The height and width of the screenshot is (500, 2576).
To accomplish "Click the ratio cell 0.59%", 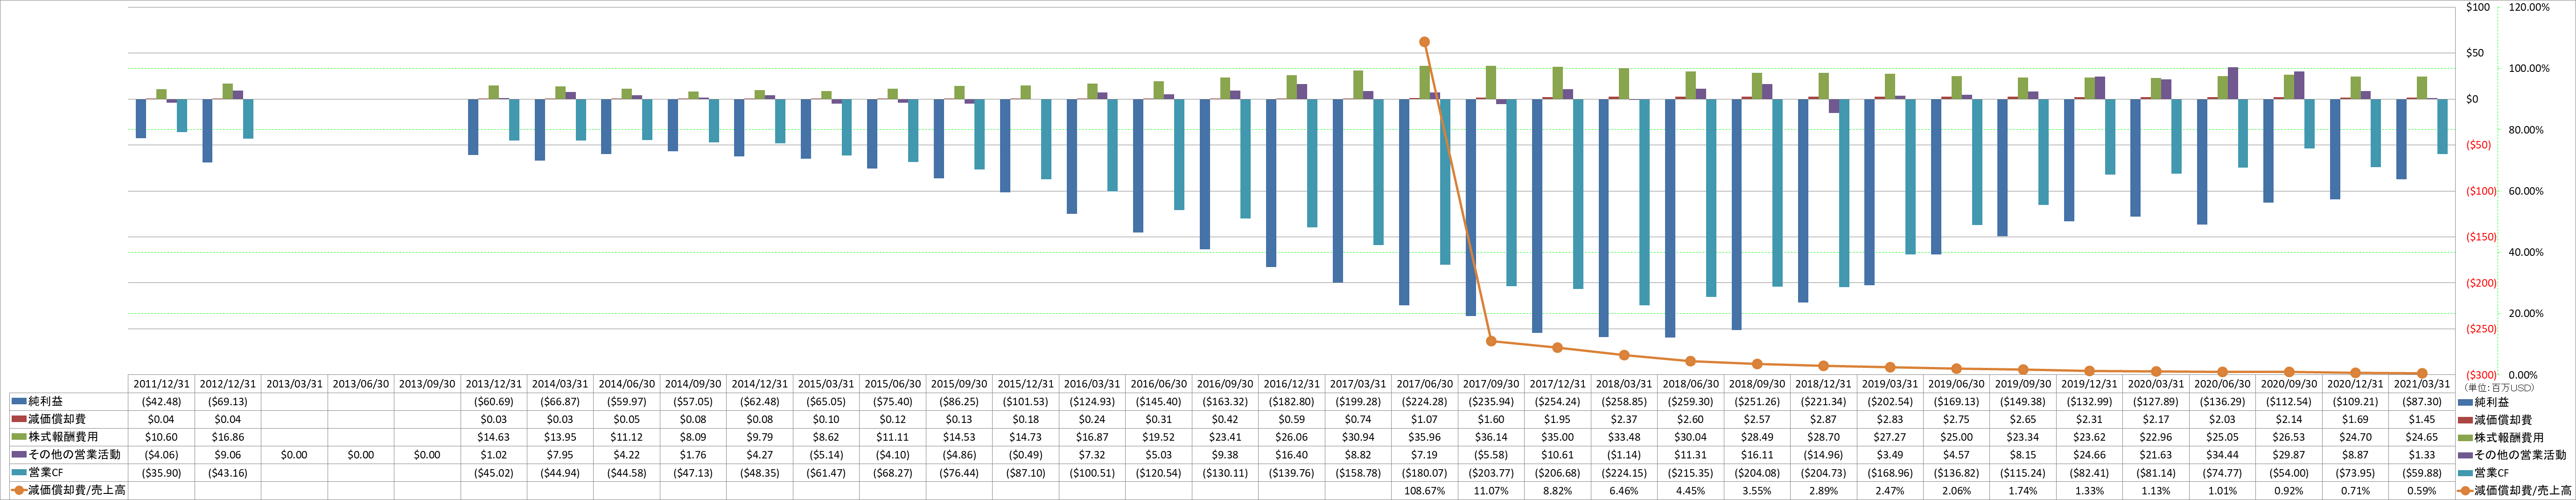I will click(x=2421, y=490).
